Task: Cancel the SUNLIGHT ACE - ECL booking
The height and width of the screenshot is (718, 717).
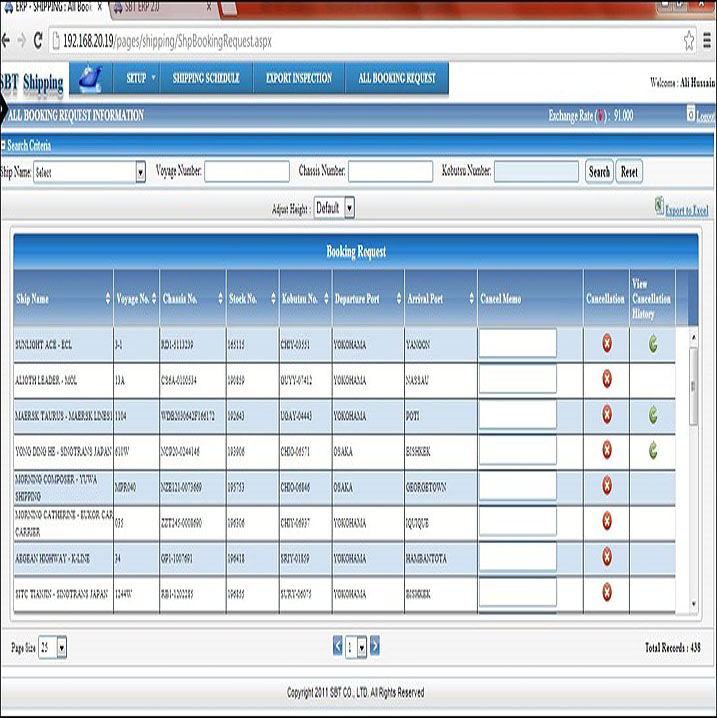Action: (x=607, y=343)
